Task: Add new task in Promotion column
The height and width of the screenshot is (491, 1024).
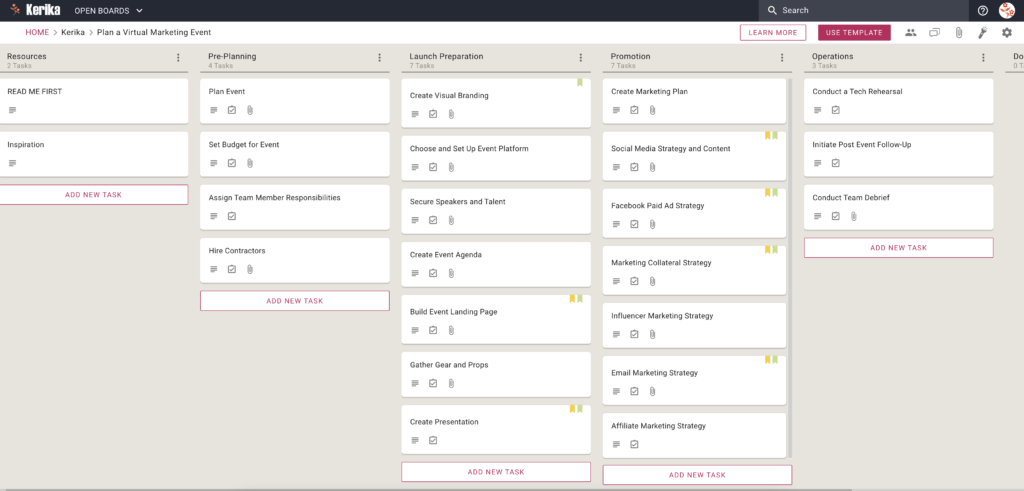Action: (x=697, y=475)
